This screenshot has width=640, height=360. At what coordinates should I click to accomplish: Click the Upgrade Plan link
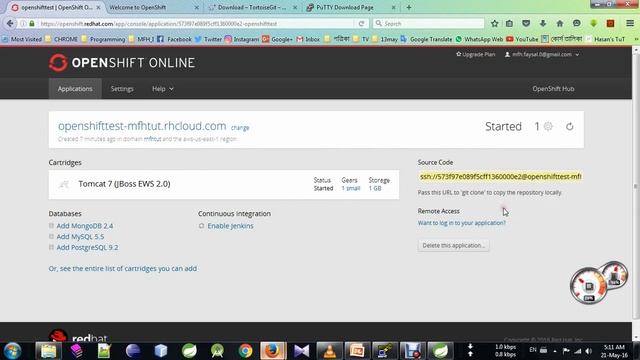476,54
